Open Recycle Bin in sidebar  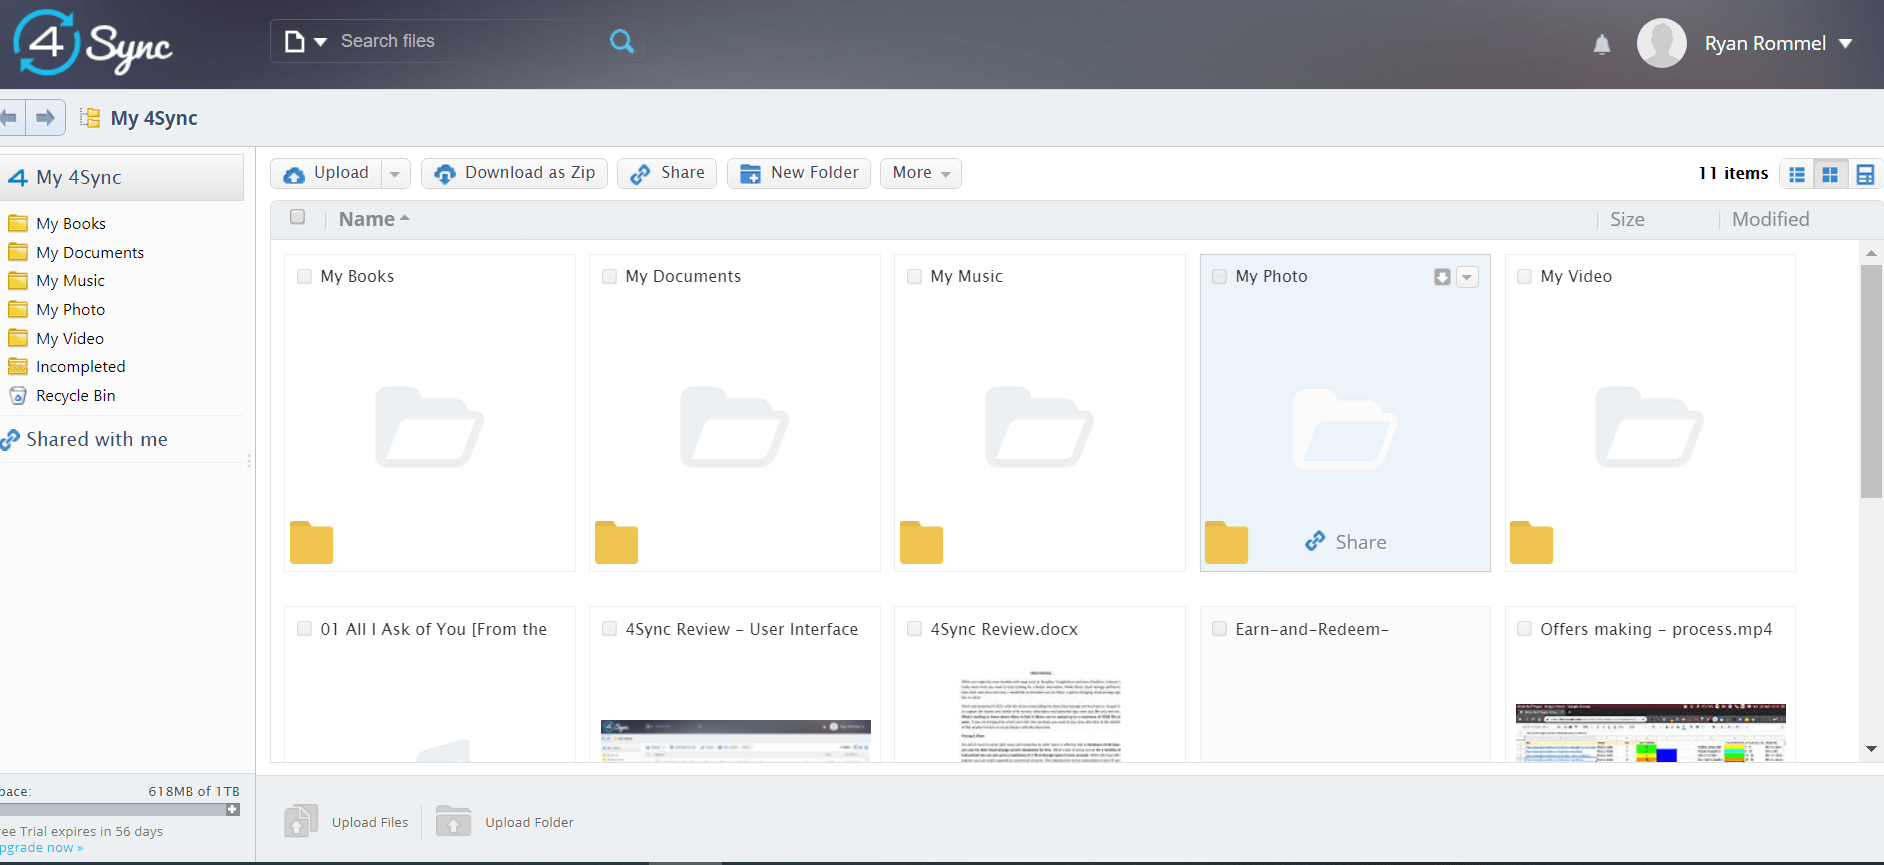point(76,396)
